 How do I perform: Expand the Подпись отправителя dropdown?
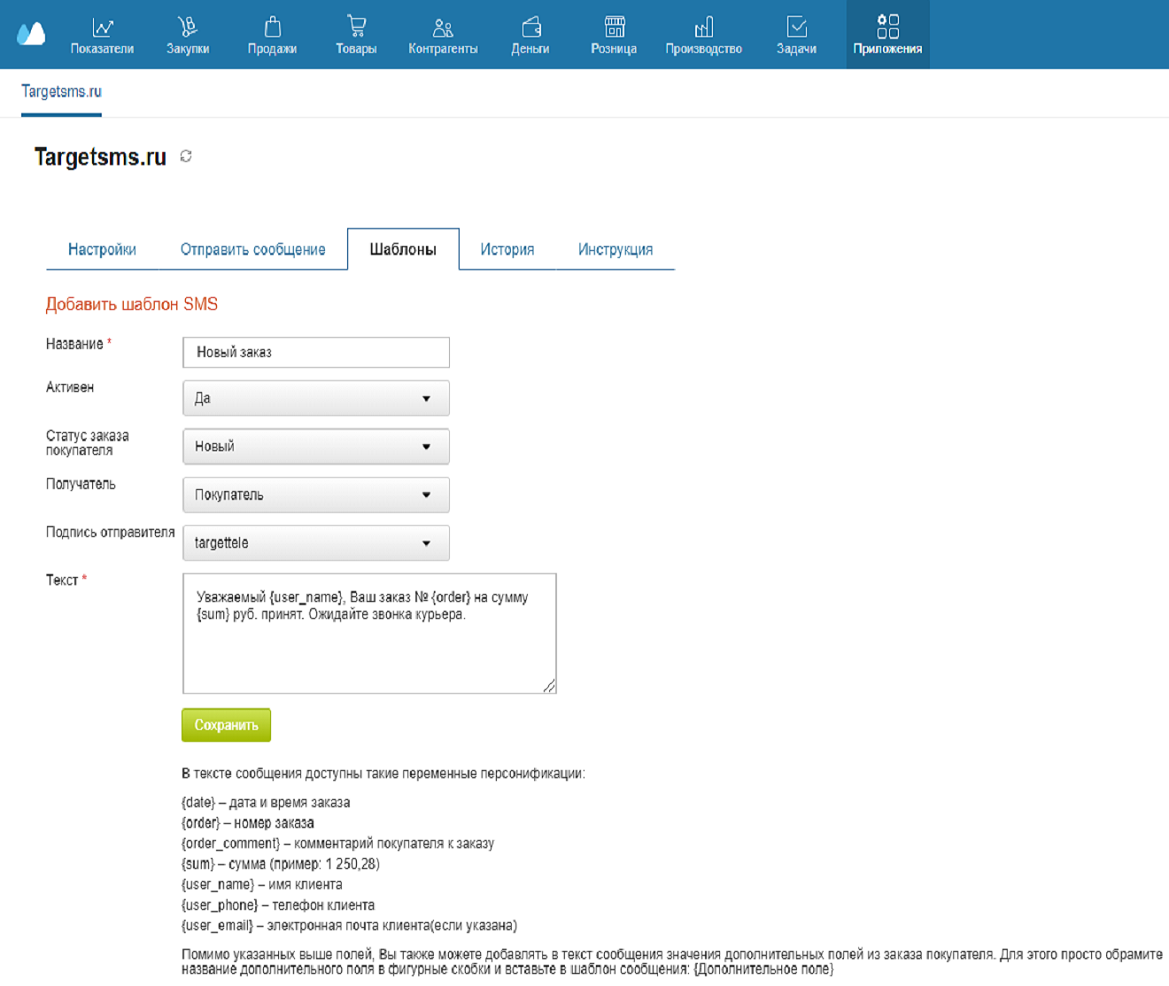point(316,543)
